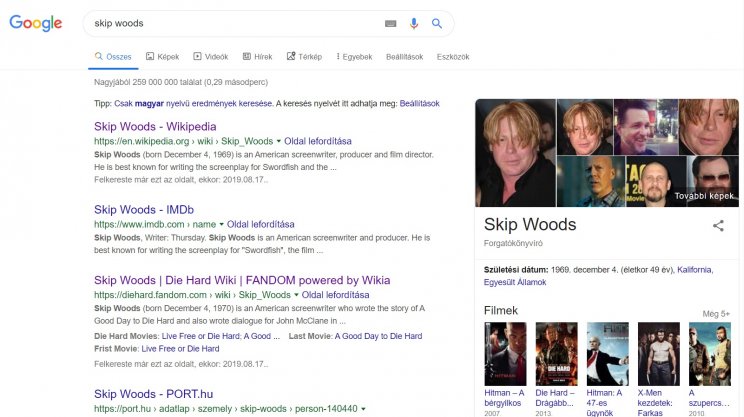The width and height of the screenshot is (744, 417).
Task: Open the X-Men kezdetek: Farkas poster
Action: click(659, 354)
